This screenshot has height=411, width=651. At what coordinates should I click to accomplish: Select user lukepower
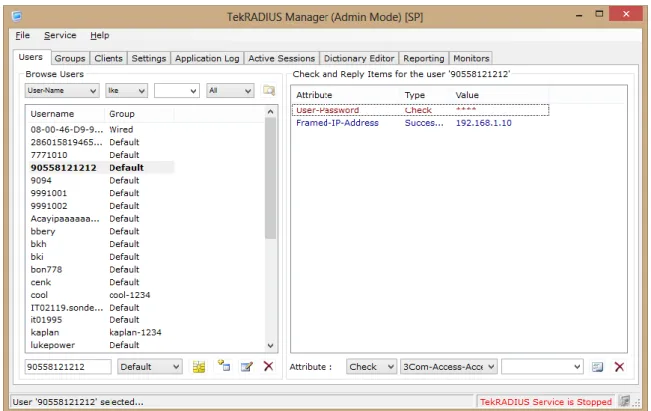tap(100, 345)
